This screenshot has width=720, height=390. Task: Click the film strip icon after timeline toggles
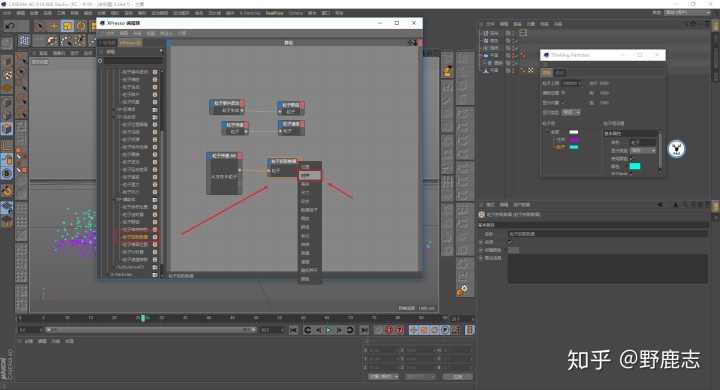470,330
